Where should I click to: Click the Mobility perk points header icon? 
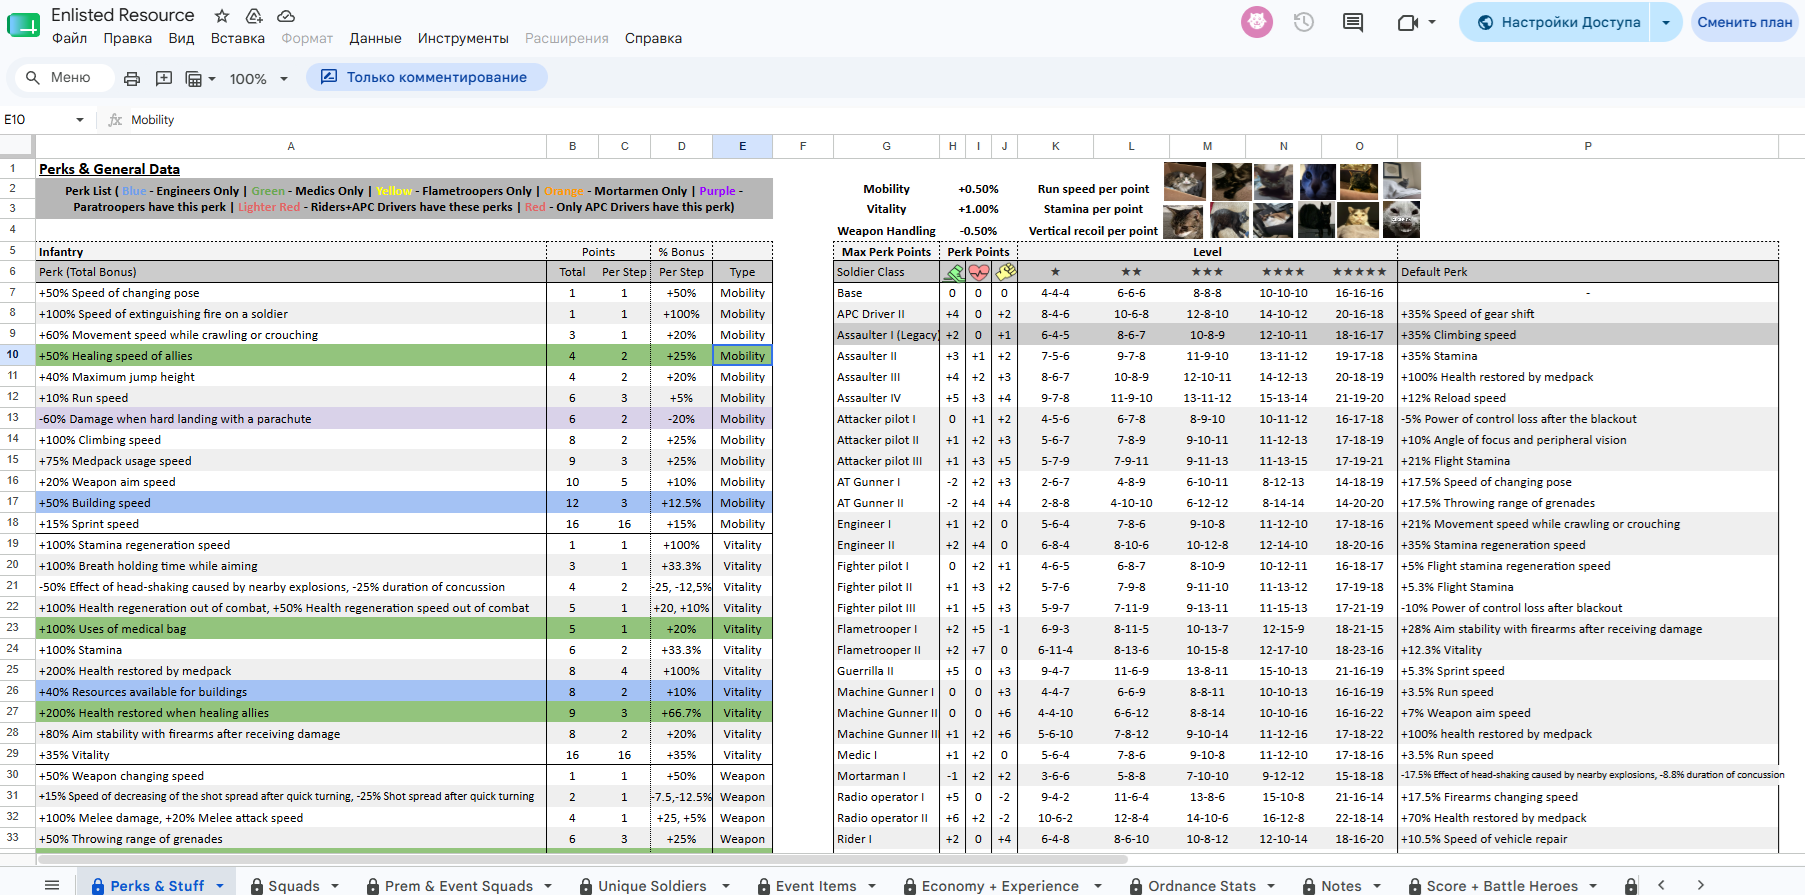coord(953,272)
